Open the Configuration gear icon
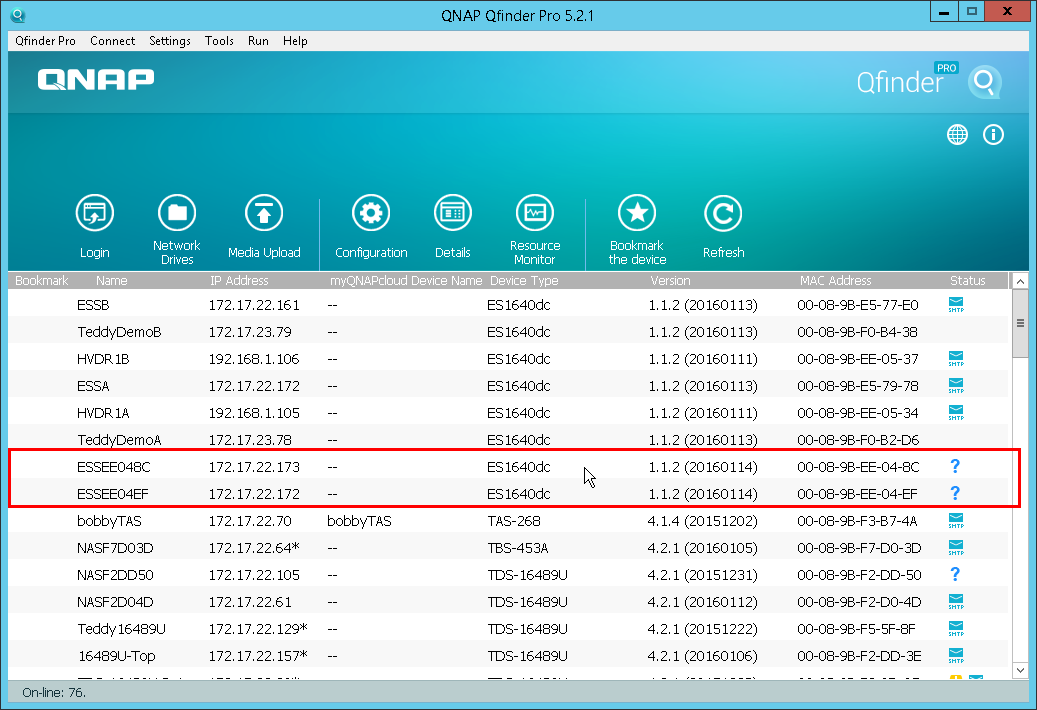Viewport: 1037px width, 710px height. click(371, 214)
